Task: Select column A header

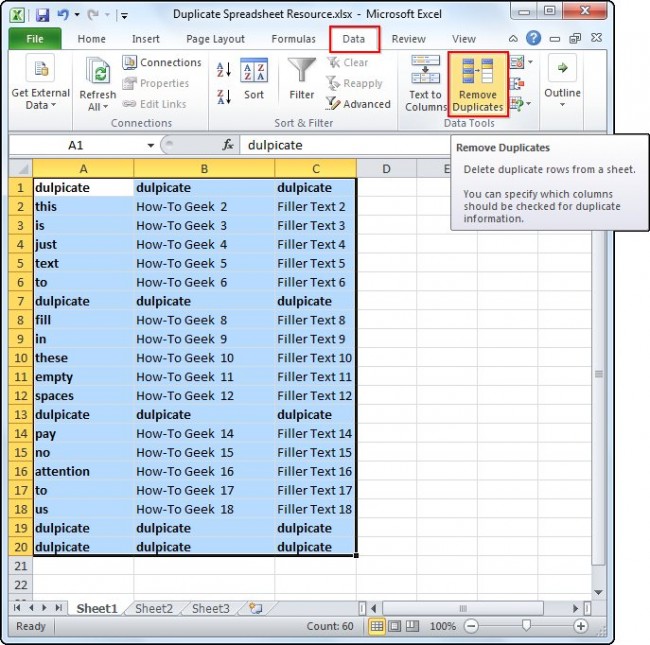Action: [x=83, y=169]
